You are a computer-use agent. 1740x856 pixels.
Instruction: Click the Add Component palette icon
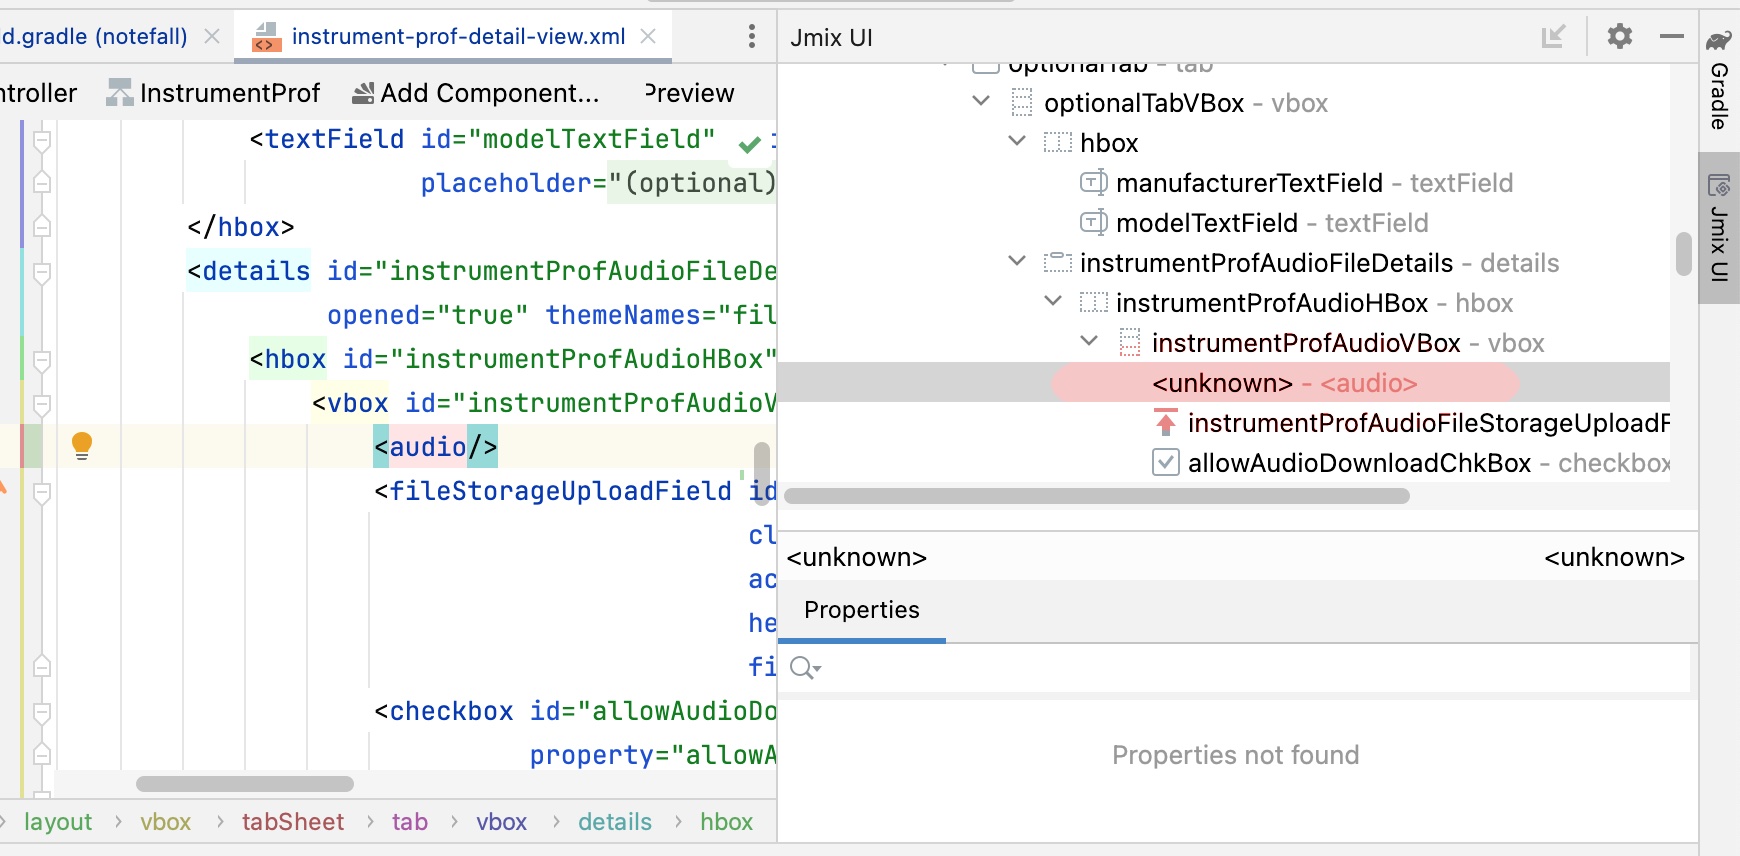tap(364, 93)
